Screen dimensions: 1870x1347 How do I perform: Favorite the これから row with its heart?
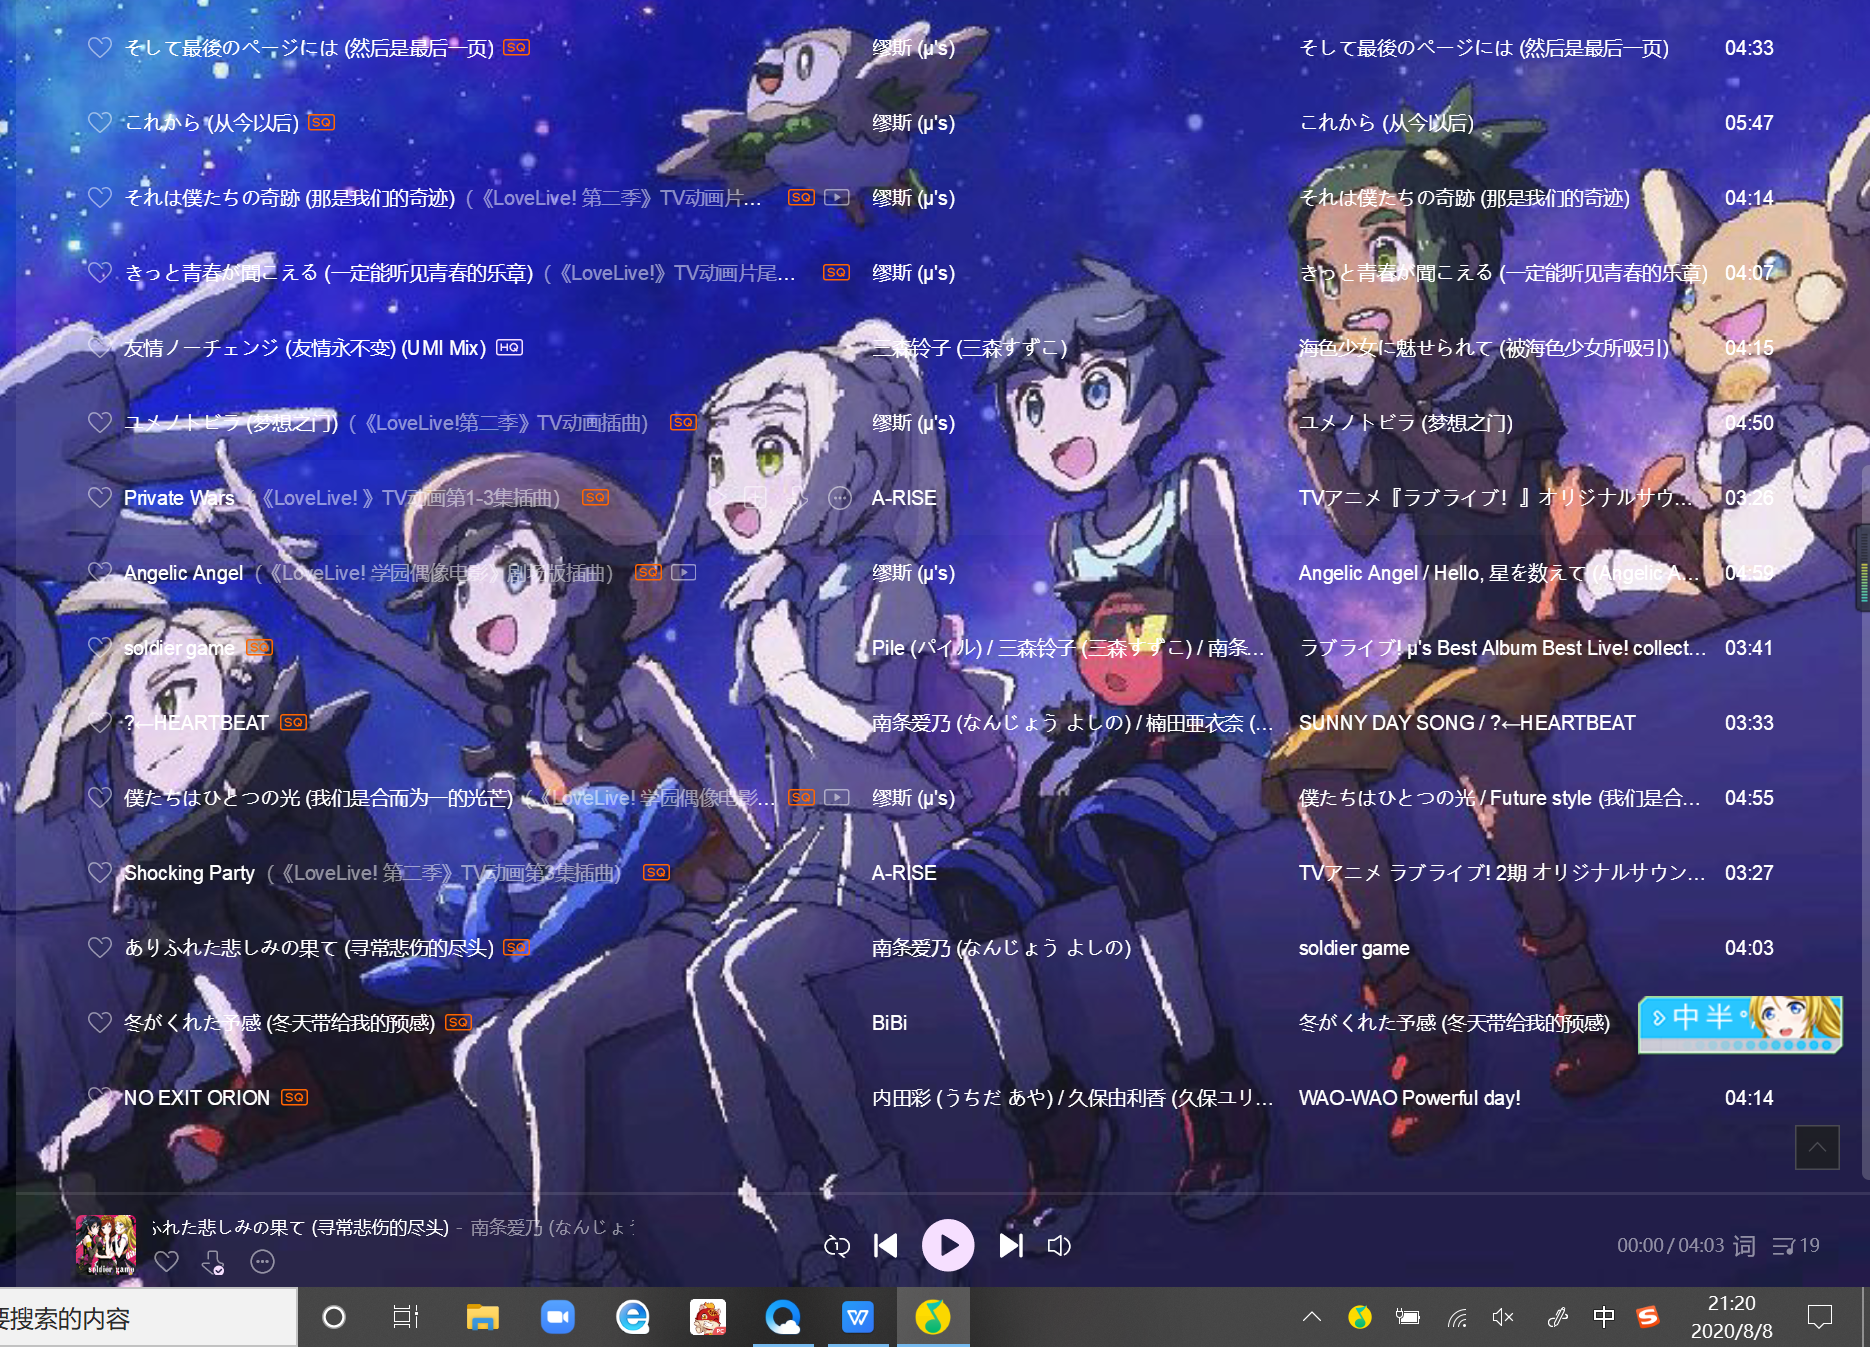[100, 122]
